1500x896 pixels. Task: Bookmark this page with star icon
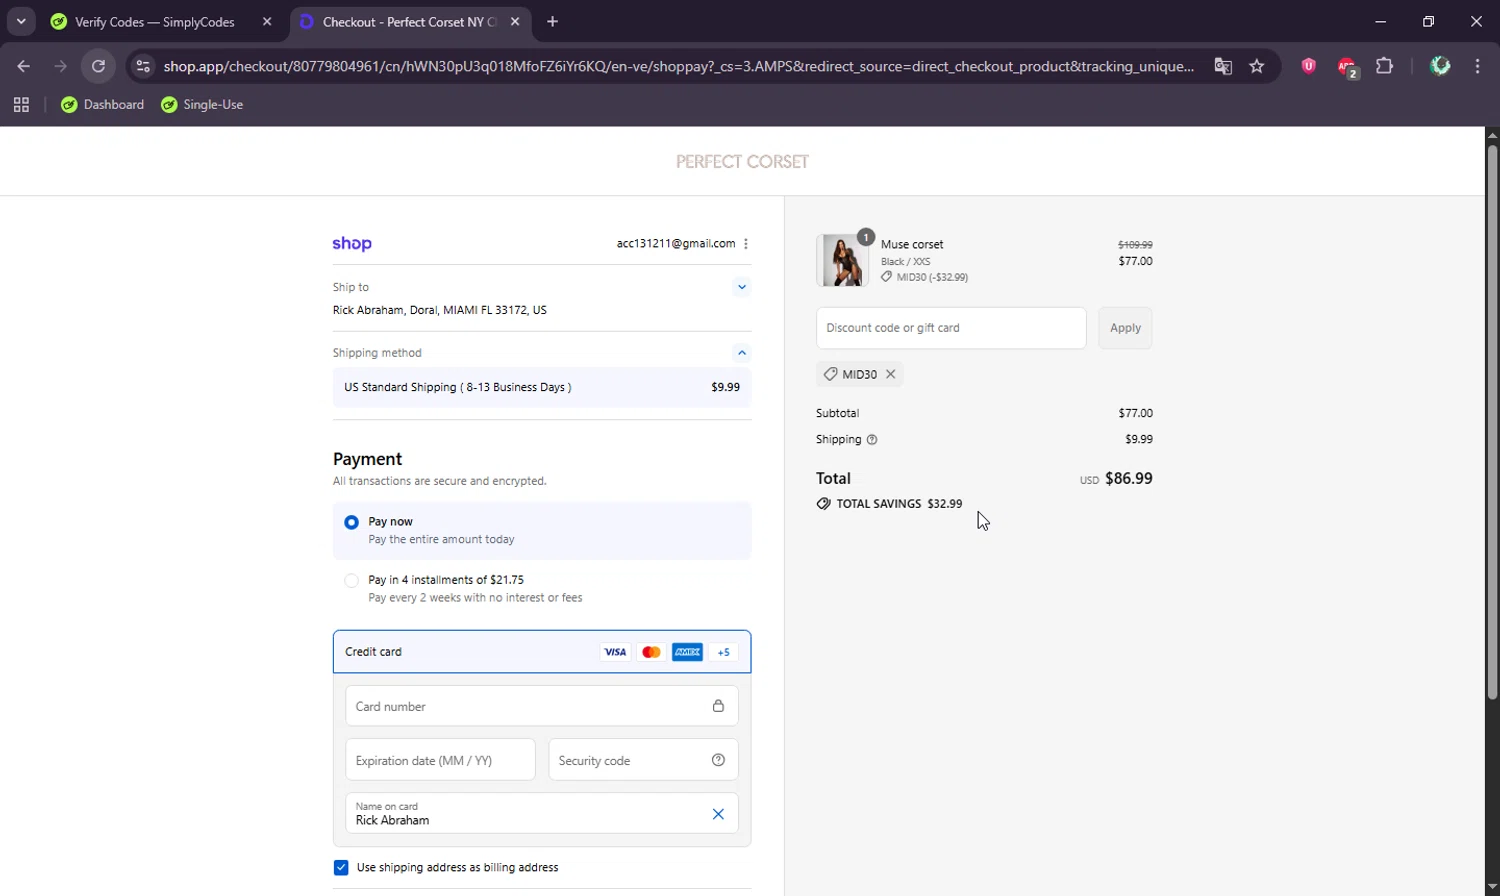[x=1257, y=66]
